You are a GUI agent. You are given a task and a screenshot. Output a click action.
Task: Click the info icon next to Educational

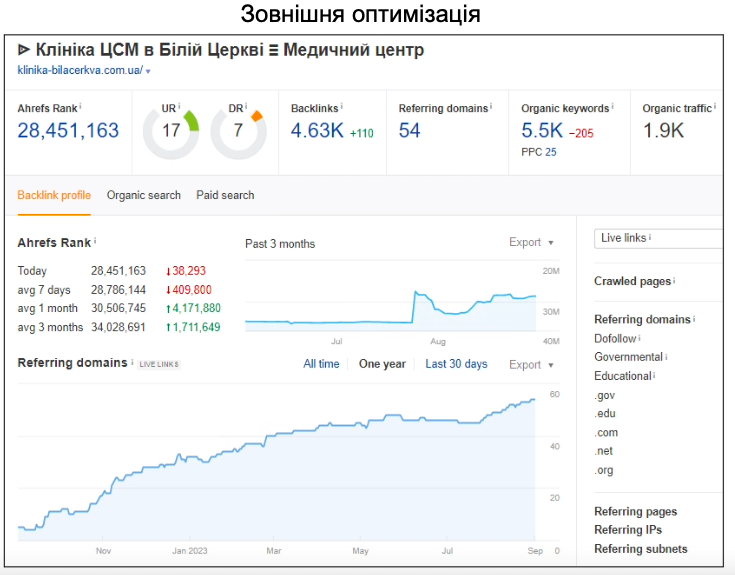click(654, 375)
